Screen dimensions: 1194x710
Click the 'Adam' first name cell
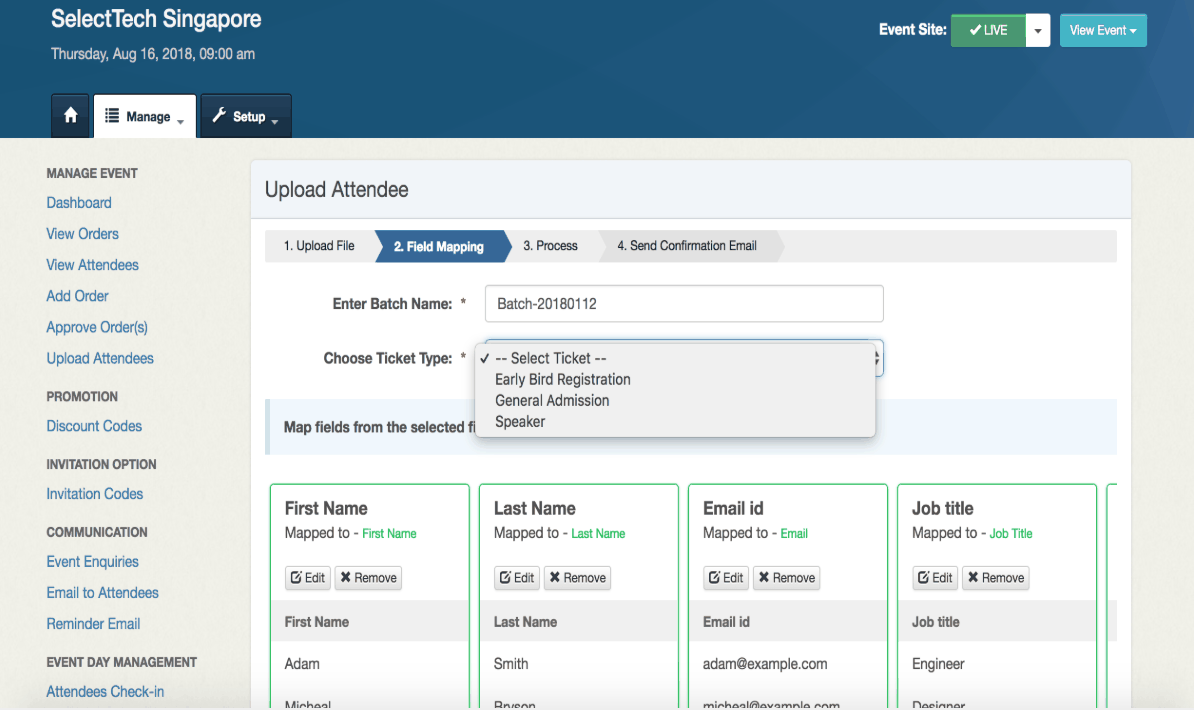[302, 664]
